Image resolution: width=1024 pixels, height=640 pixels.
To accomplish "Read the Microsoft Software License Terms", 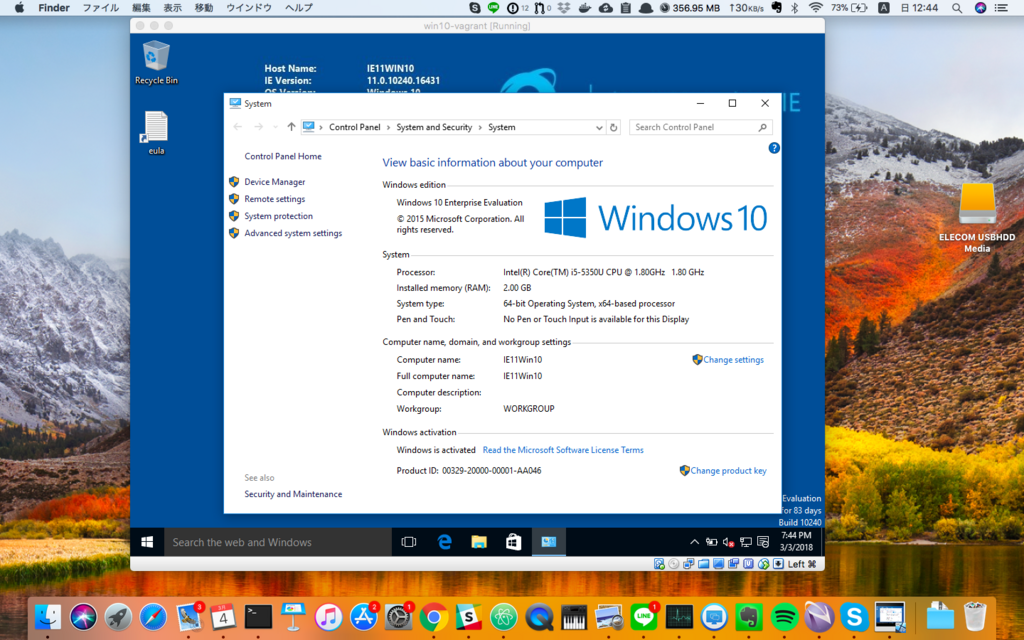I will click(x=563, y=450).
